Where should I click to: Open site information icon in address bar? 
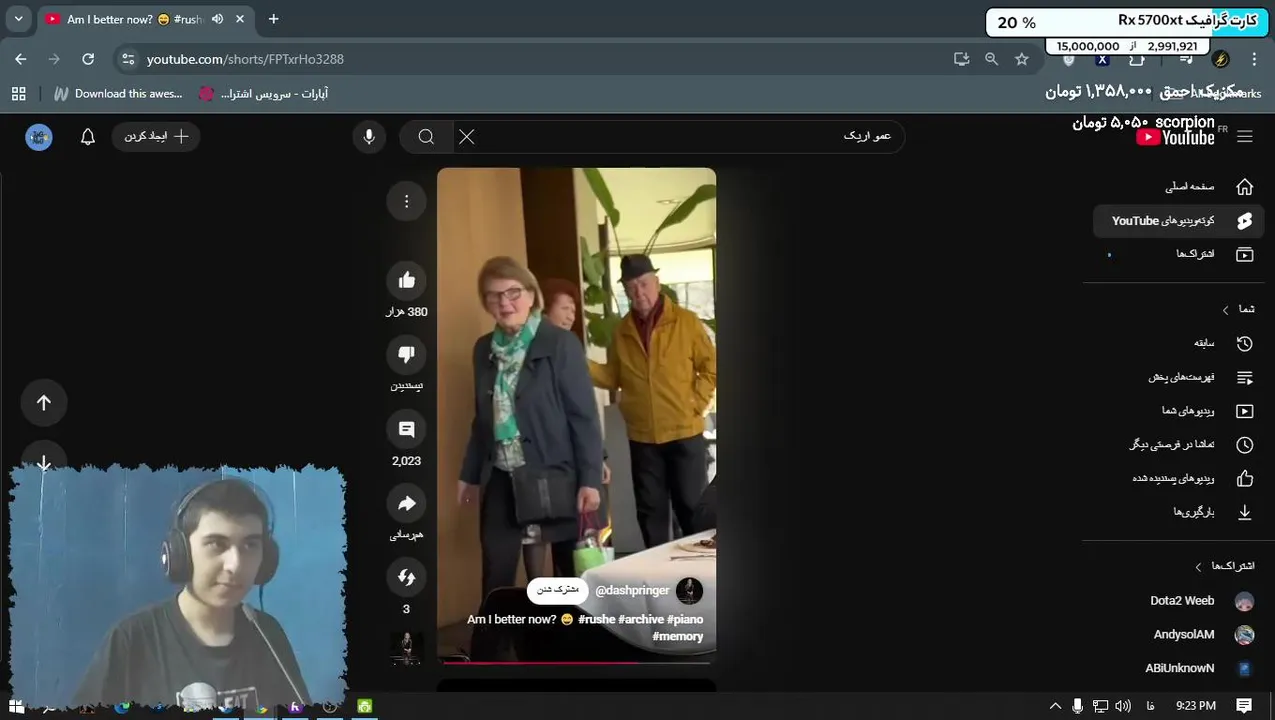pyautogui.click(x=128, y=59)
